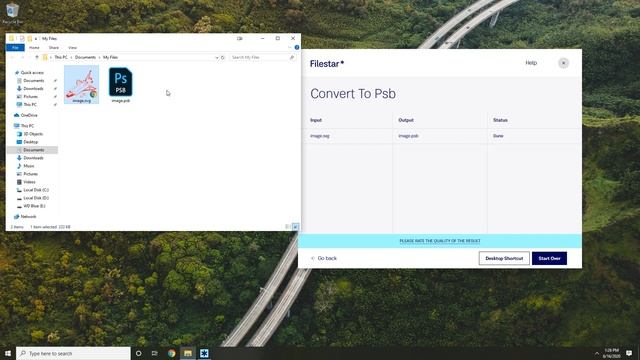The width and height of the screenshot is (640, 360).
Task: Click My Files in the address bar path
Action: coord(110,58)
